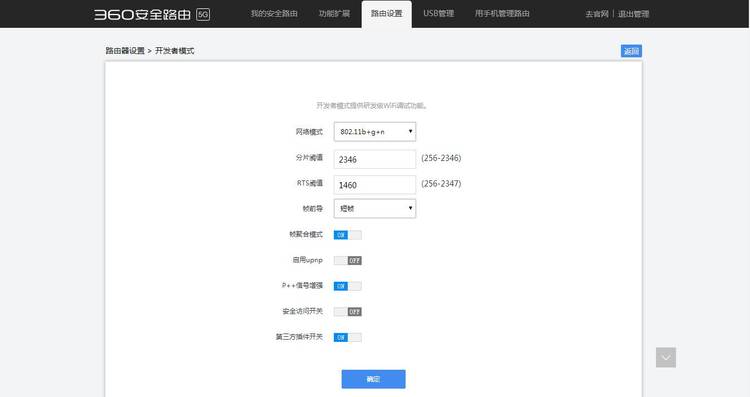Select the 路由设置 tab
This screenshot has height=397, width=750.
click(x=386, y=14)
